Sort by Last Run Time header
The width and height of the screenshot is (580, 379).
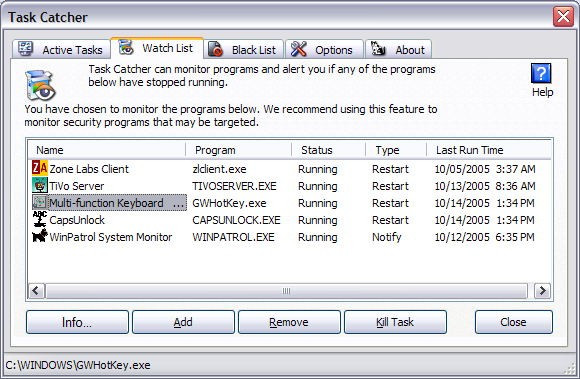[489, 150]
